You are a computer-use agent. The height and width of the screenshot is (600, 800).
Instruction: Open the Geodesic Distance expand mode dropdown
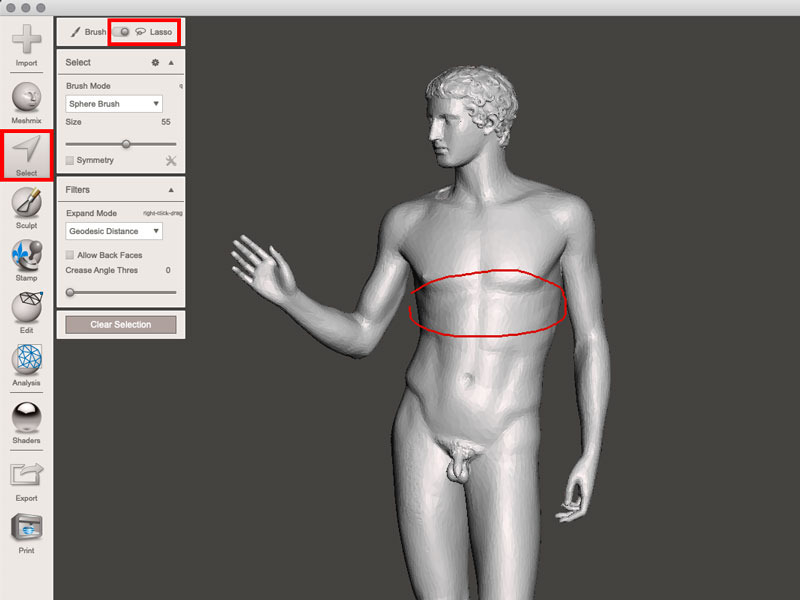click(114, 231)
